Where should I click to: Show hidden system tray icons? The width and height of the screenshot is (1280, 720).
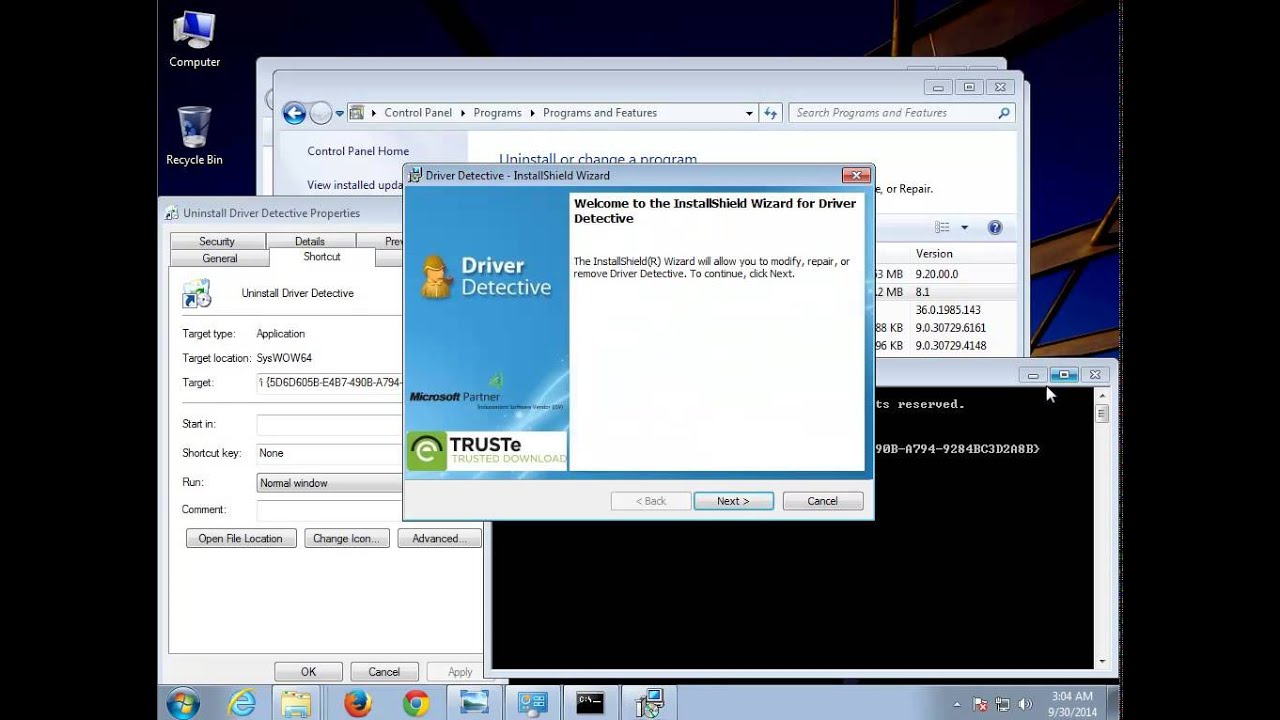coord(957,704)
